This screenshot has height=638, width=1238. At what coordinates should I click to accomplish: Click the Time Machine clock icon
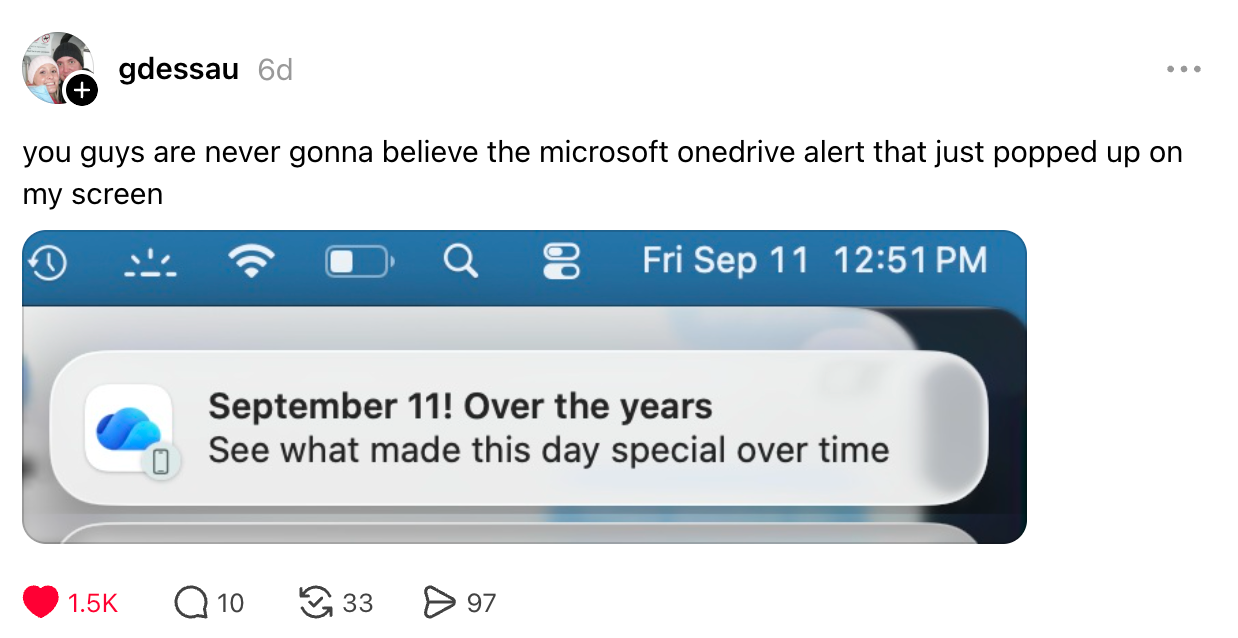[48, 263]
